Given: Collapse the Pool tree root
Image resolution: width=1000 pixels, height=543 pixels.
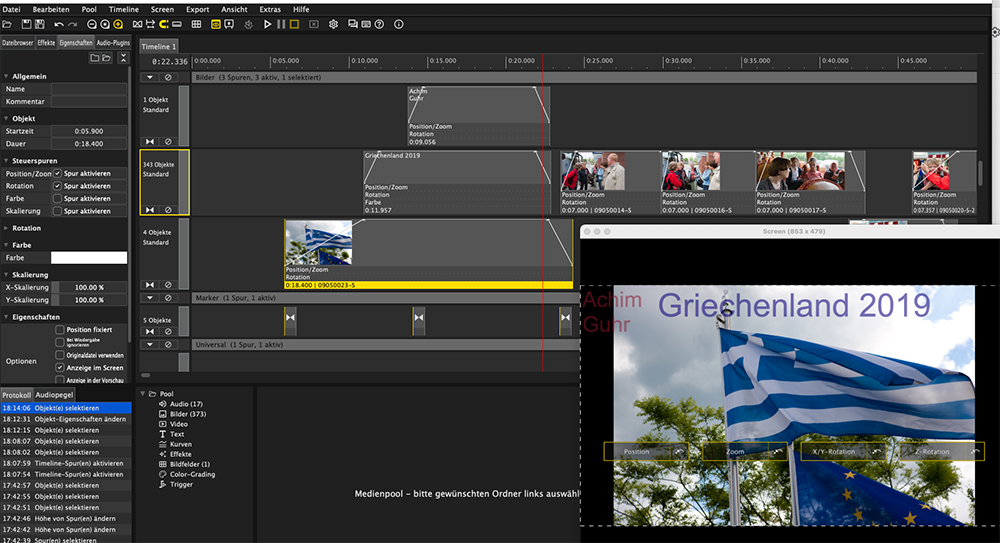Looking at the screenshot, I should click(x=143, y=394).
